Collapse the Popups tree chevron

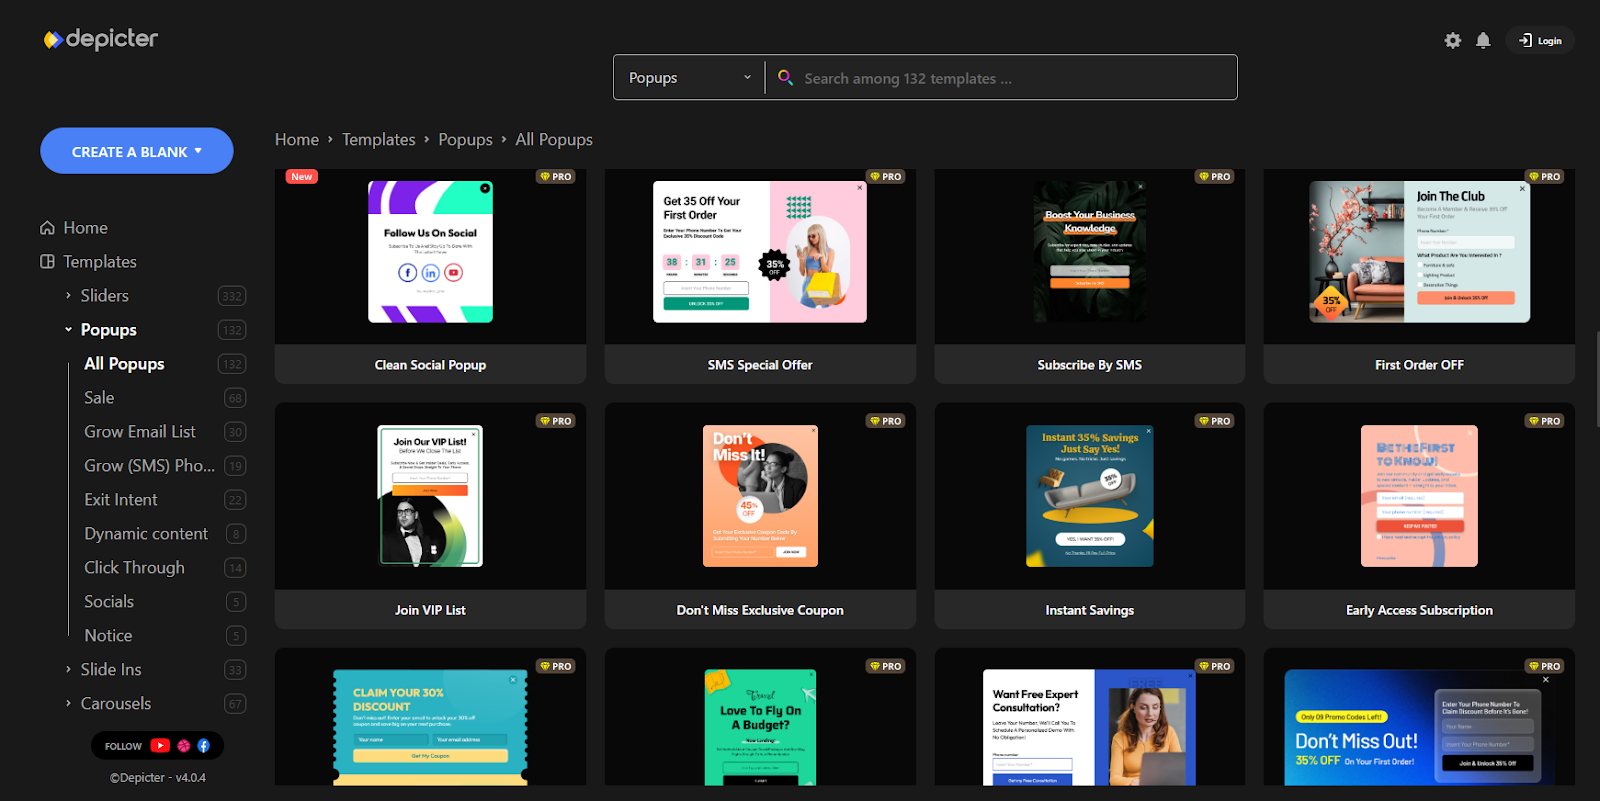[68, 329]
